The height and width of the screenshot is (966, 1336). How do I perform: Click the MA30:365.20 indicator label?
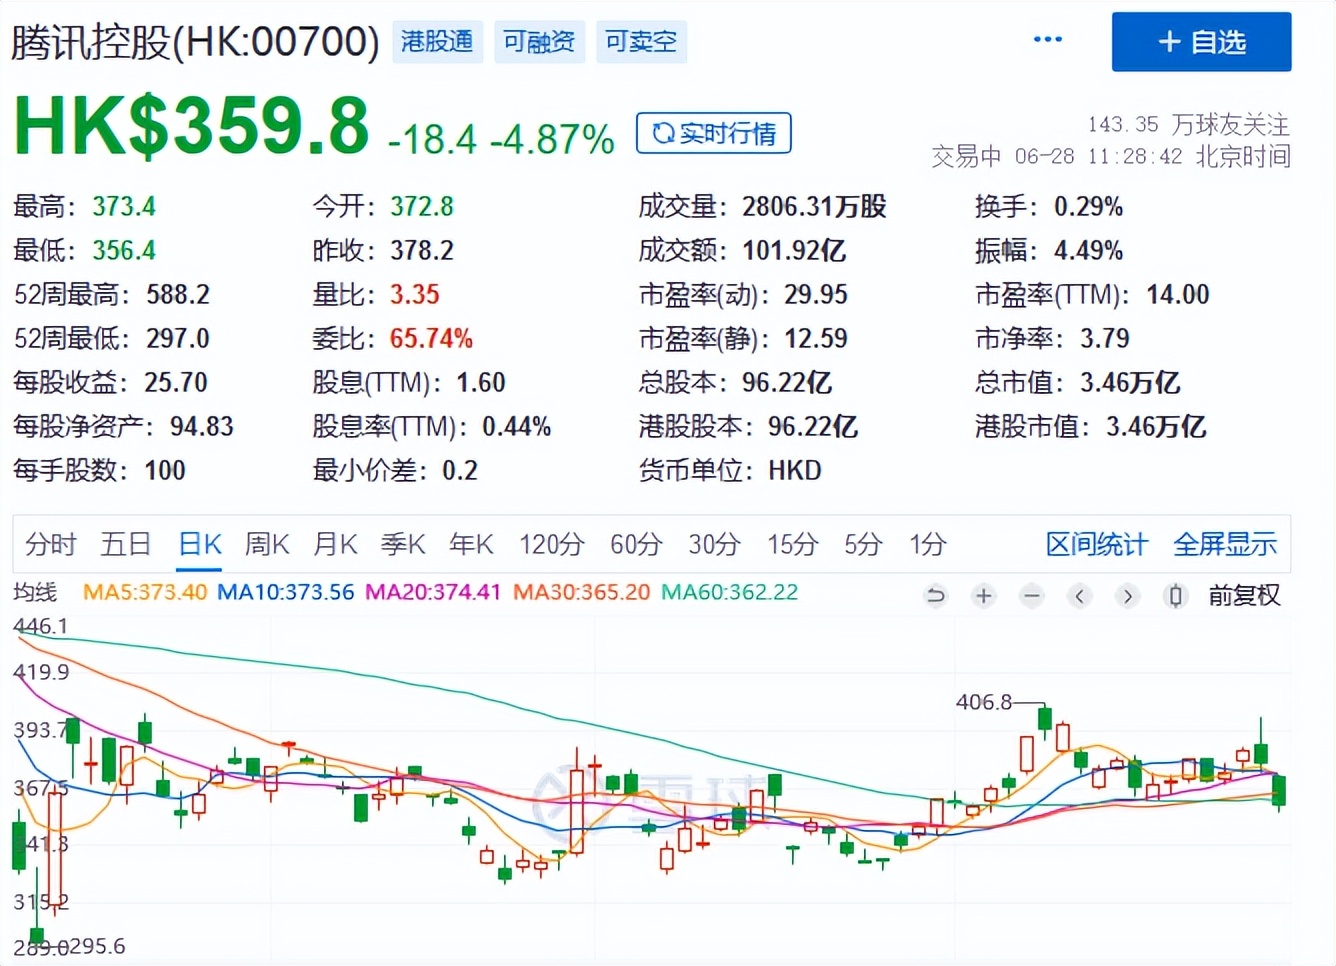[x=581, y=592]
